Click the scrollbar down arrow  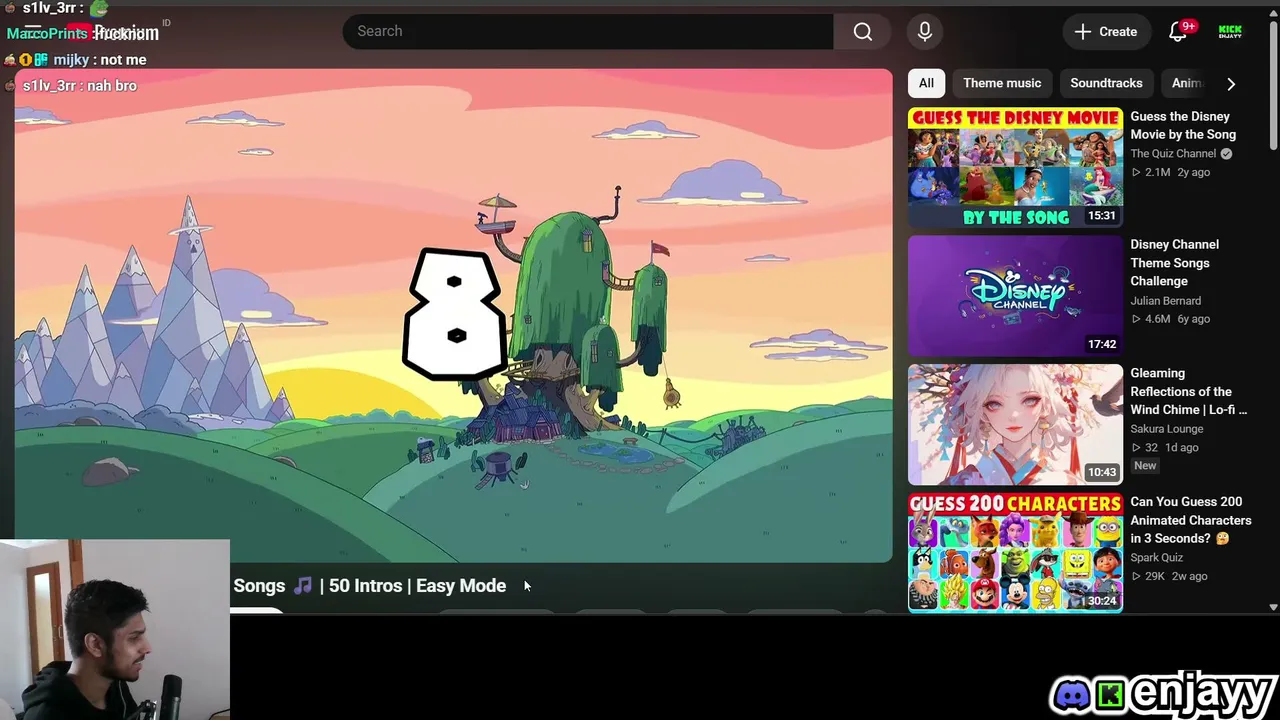[x=1273, y=606]
